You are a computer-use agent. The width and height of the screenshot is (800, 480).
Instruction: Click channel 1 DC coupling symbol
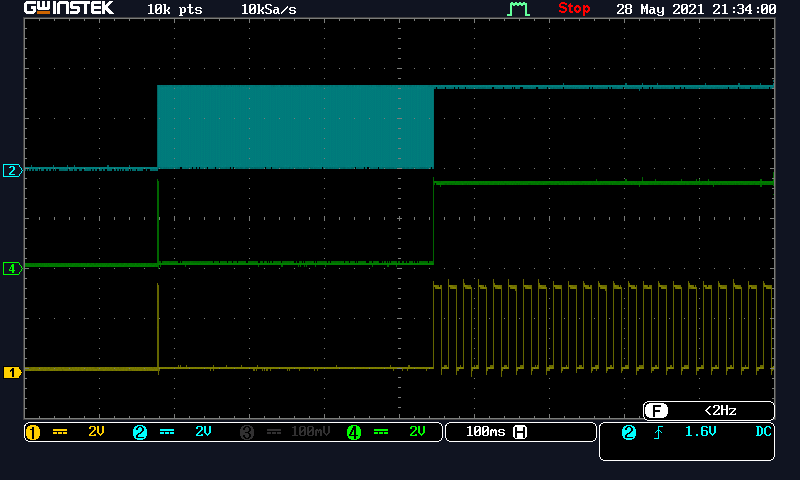click(x=60, y=432)
